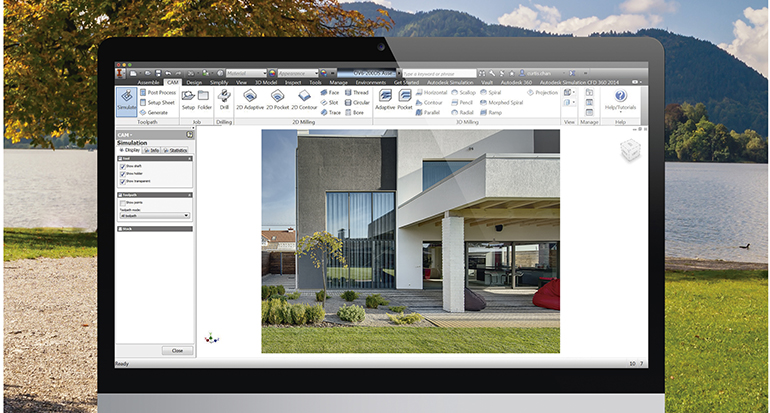Open the Statistics tab in Simulation panel
This screenshot has width=770, height=413.
pos(177,150)
